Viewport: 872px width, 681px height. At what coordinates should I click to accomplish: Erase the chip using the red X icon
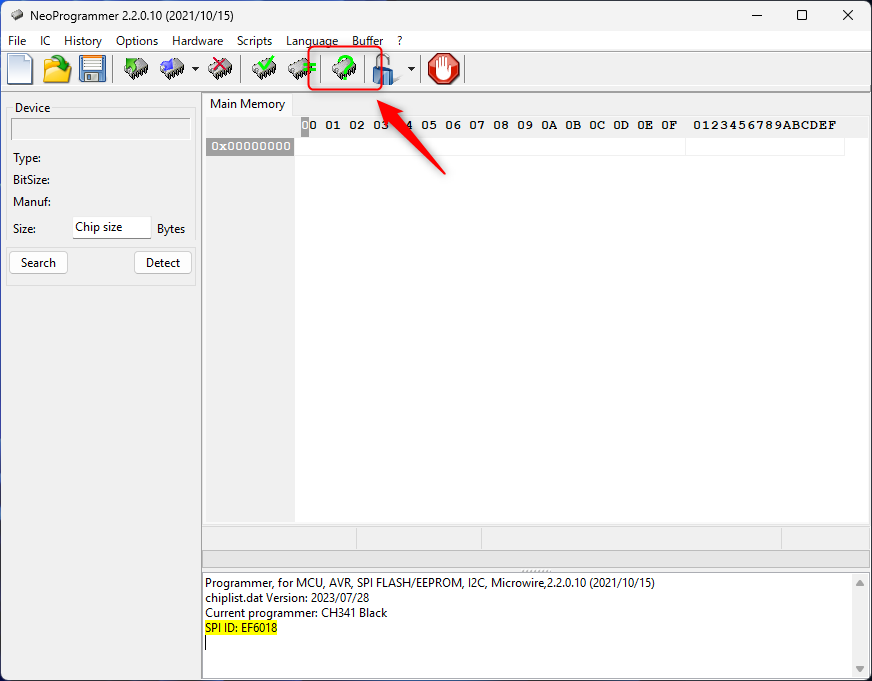pyautogui.click(x=220, y=69)
